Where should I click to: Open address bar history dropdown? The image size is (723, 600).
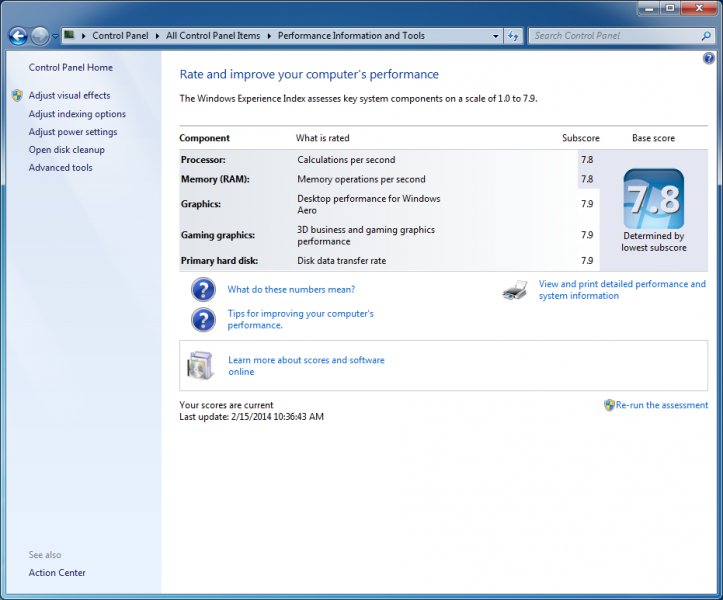[496, 36]
